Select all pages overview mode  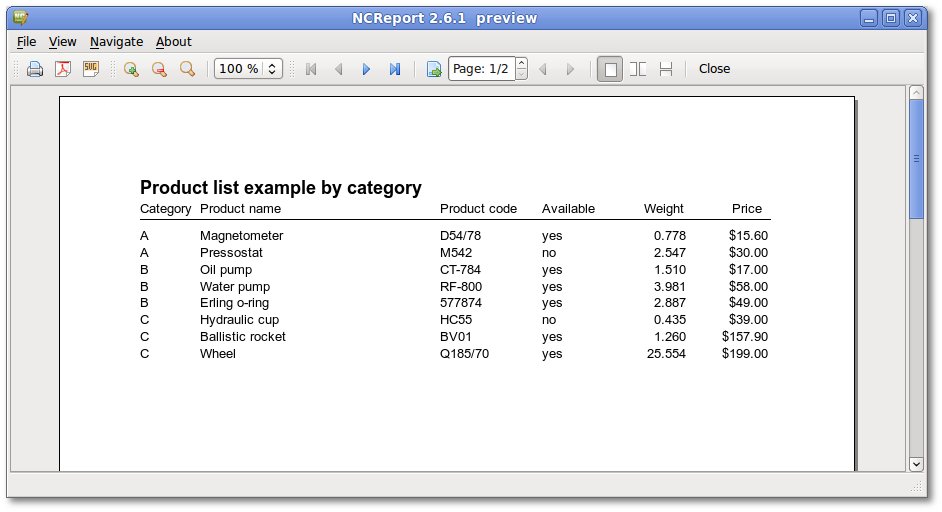666,69
